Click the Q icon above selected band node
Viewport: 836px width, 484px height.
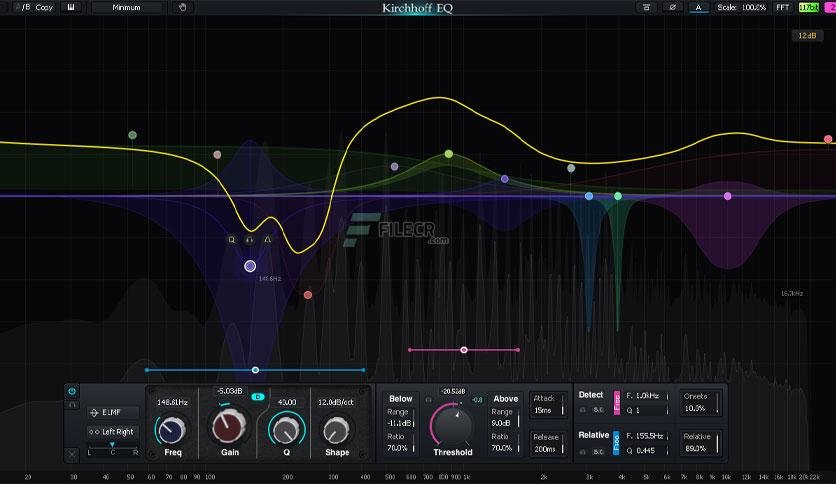(x=231, y=240)
